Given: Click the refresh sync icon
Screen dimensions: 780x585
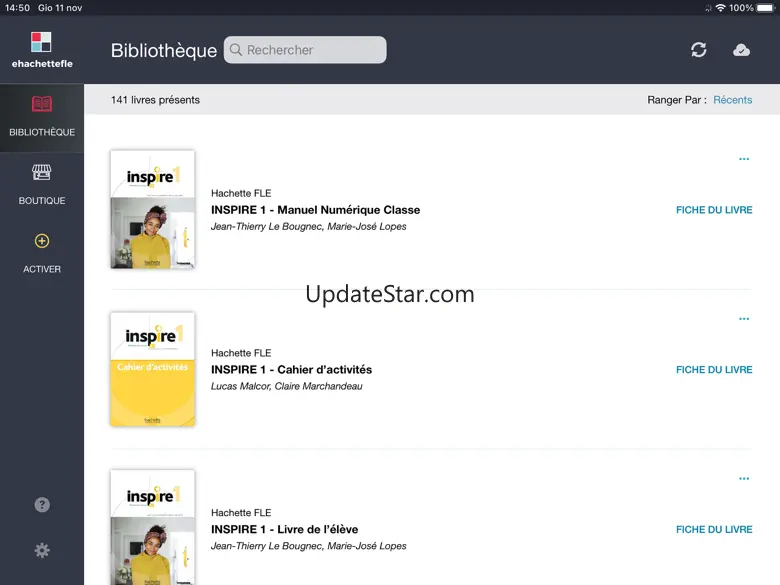Looking at the screenshot, I should coord(699,50).
